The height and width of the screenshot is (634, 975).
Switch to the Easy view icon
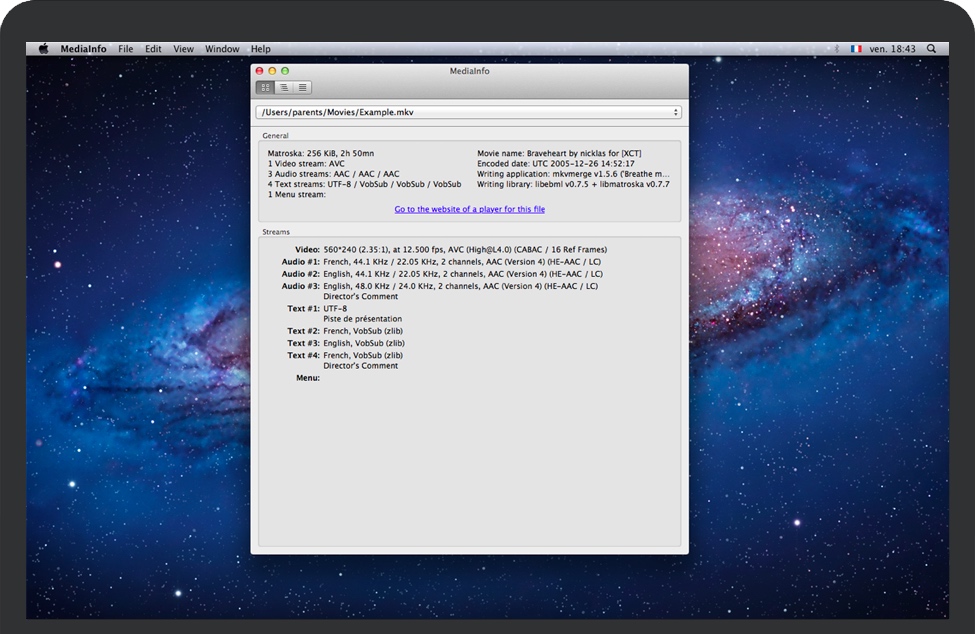tap(266, 88)
